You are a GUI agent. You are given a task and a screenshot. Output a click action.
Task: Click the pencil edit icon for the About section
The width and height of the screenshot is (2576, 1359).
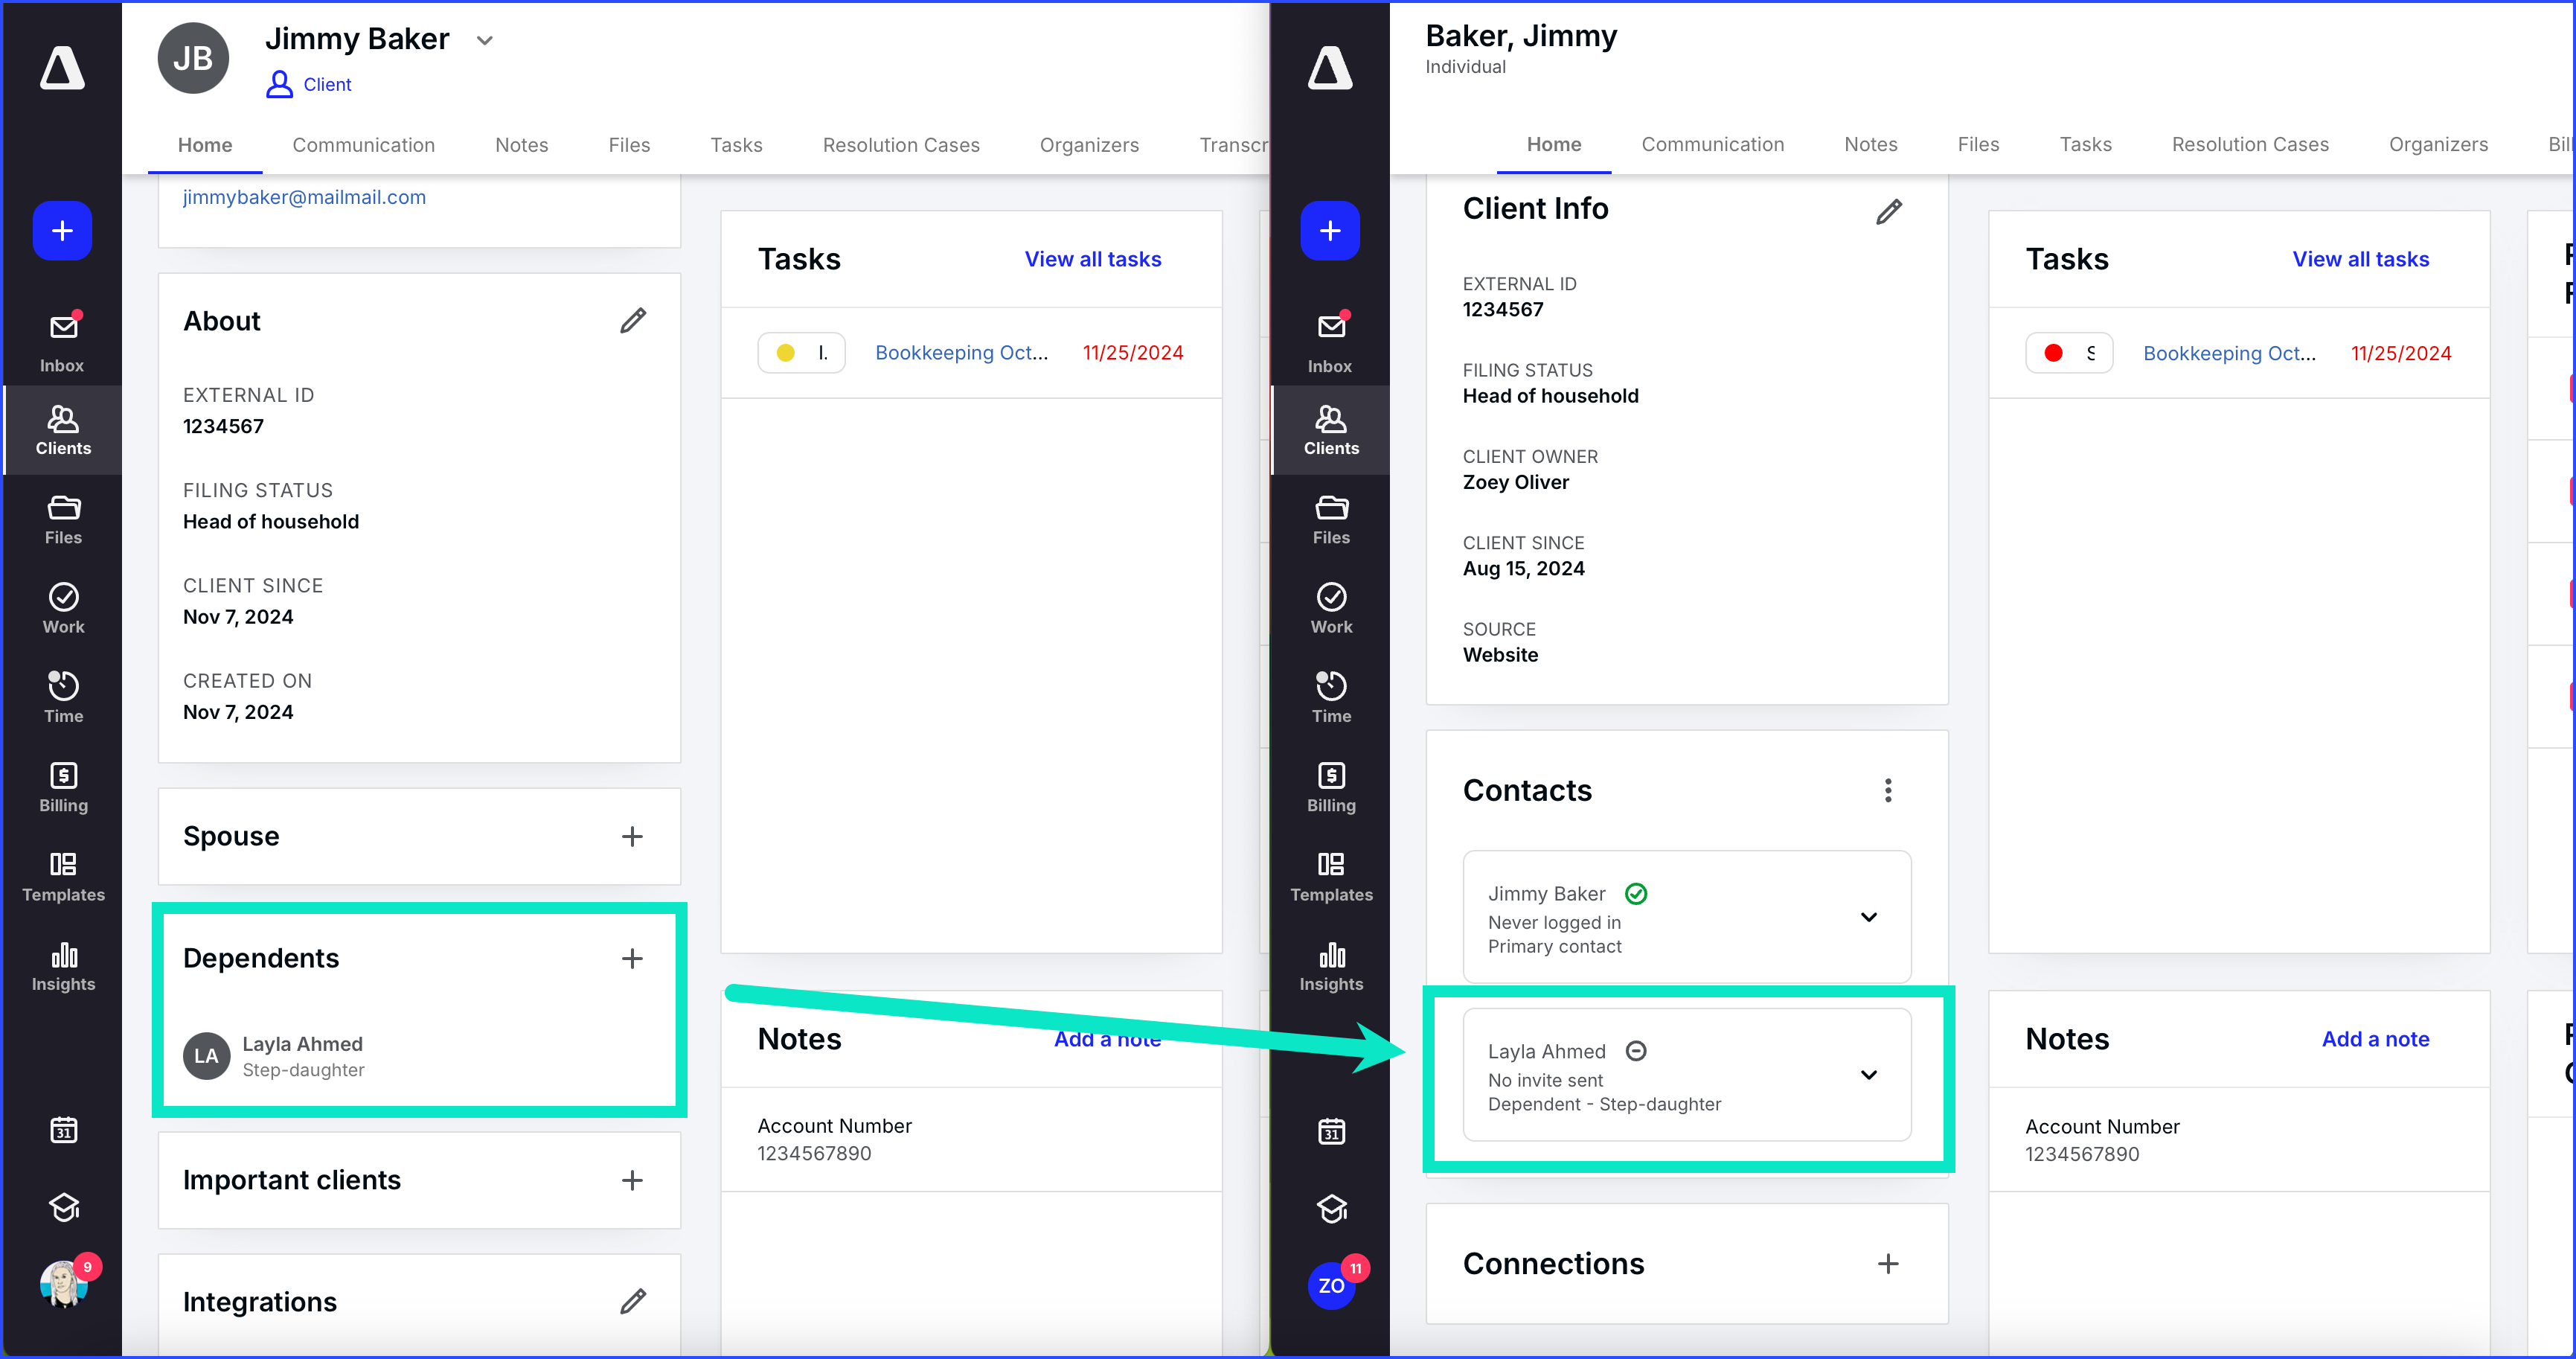[632, 321]
